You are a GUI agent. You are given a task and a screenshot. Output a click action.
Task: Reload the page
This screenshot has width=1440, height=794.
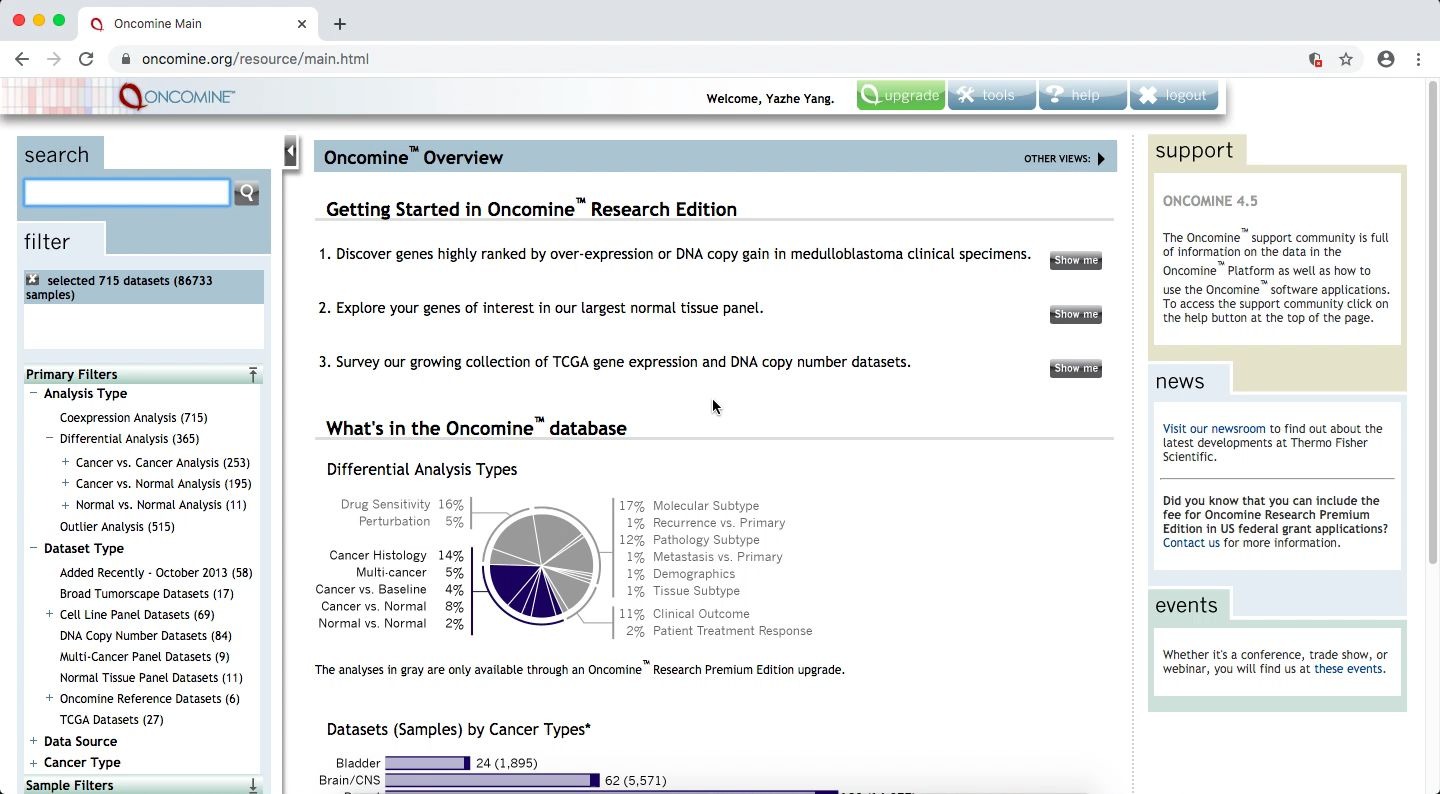point(86,59)
